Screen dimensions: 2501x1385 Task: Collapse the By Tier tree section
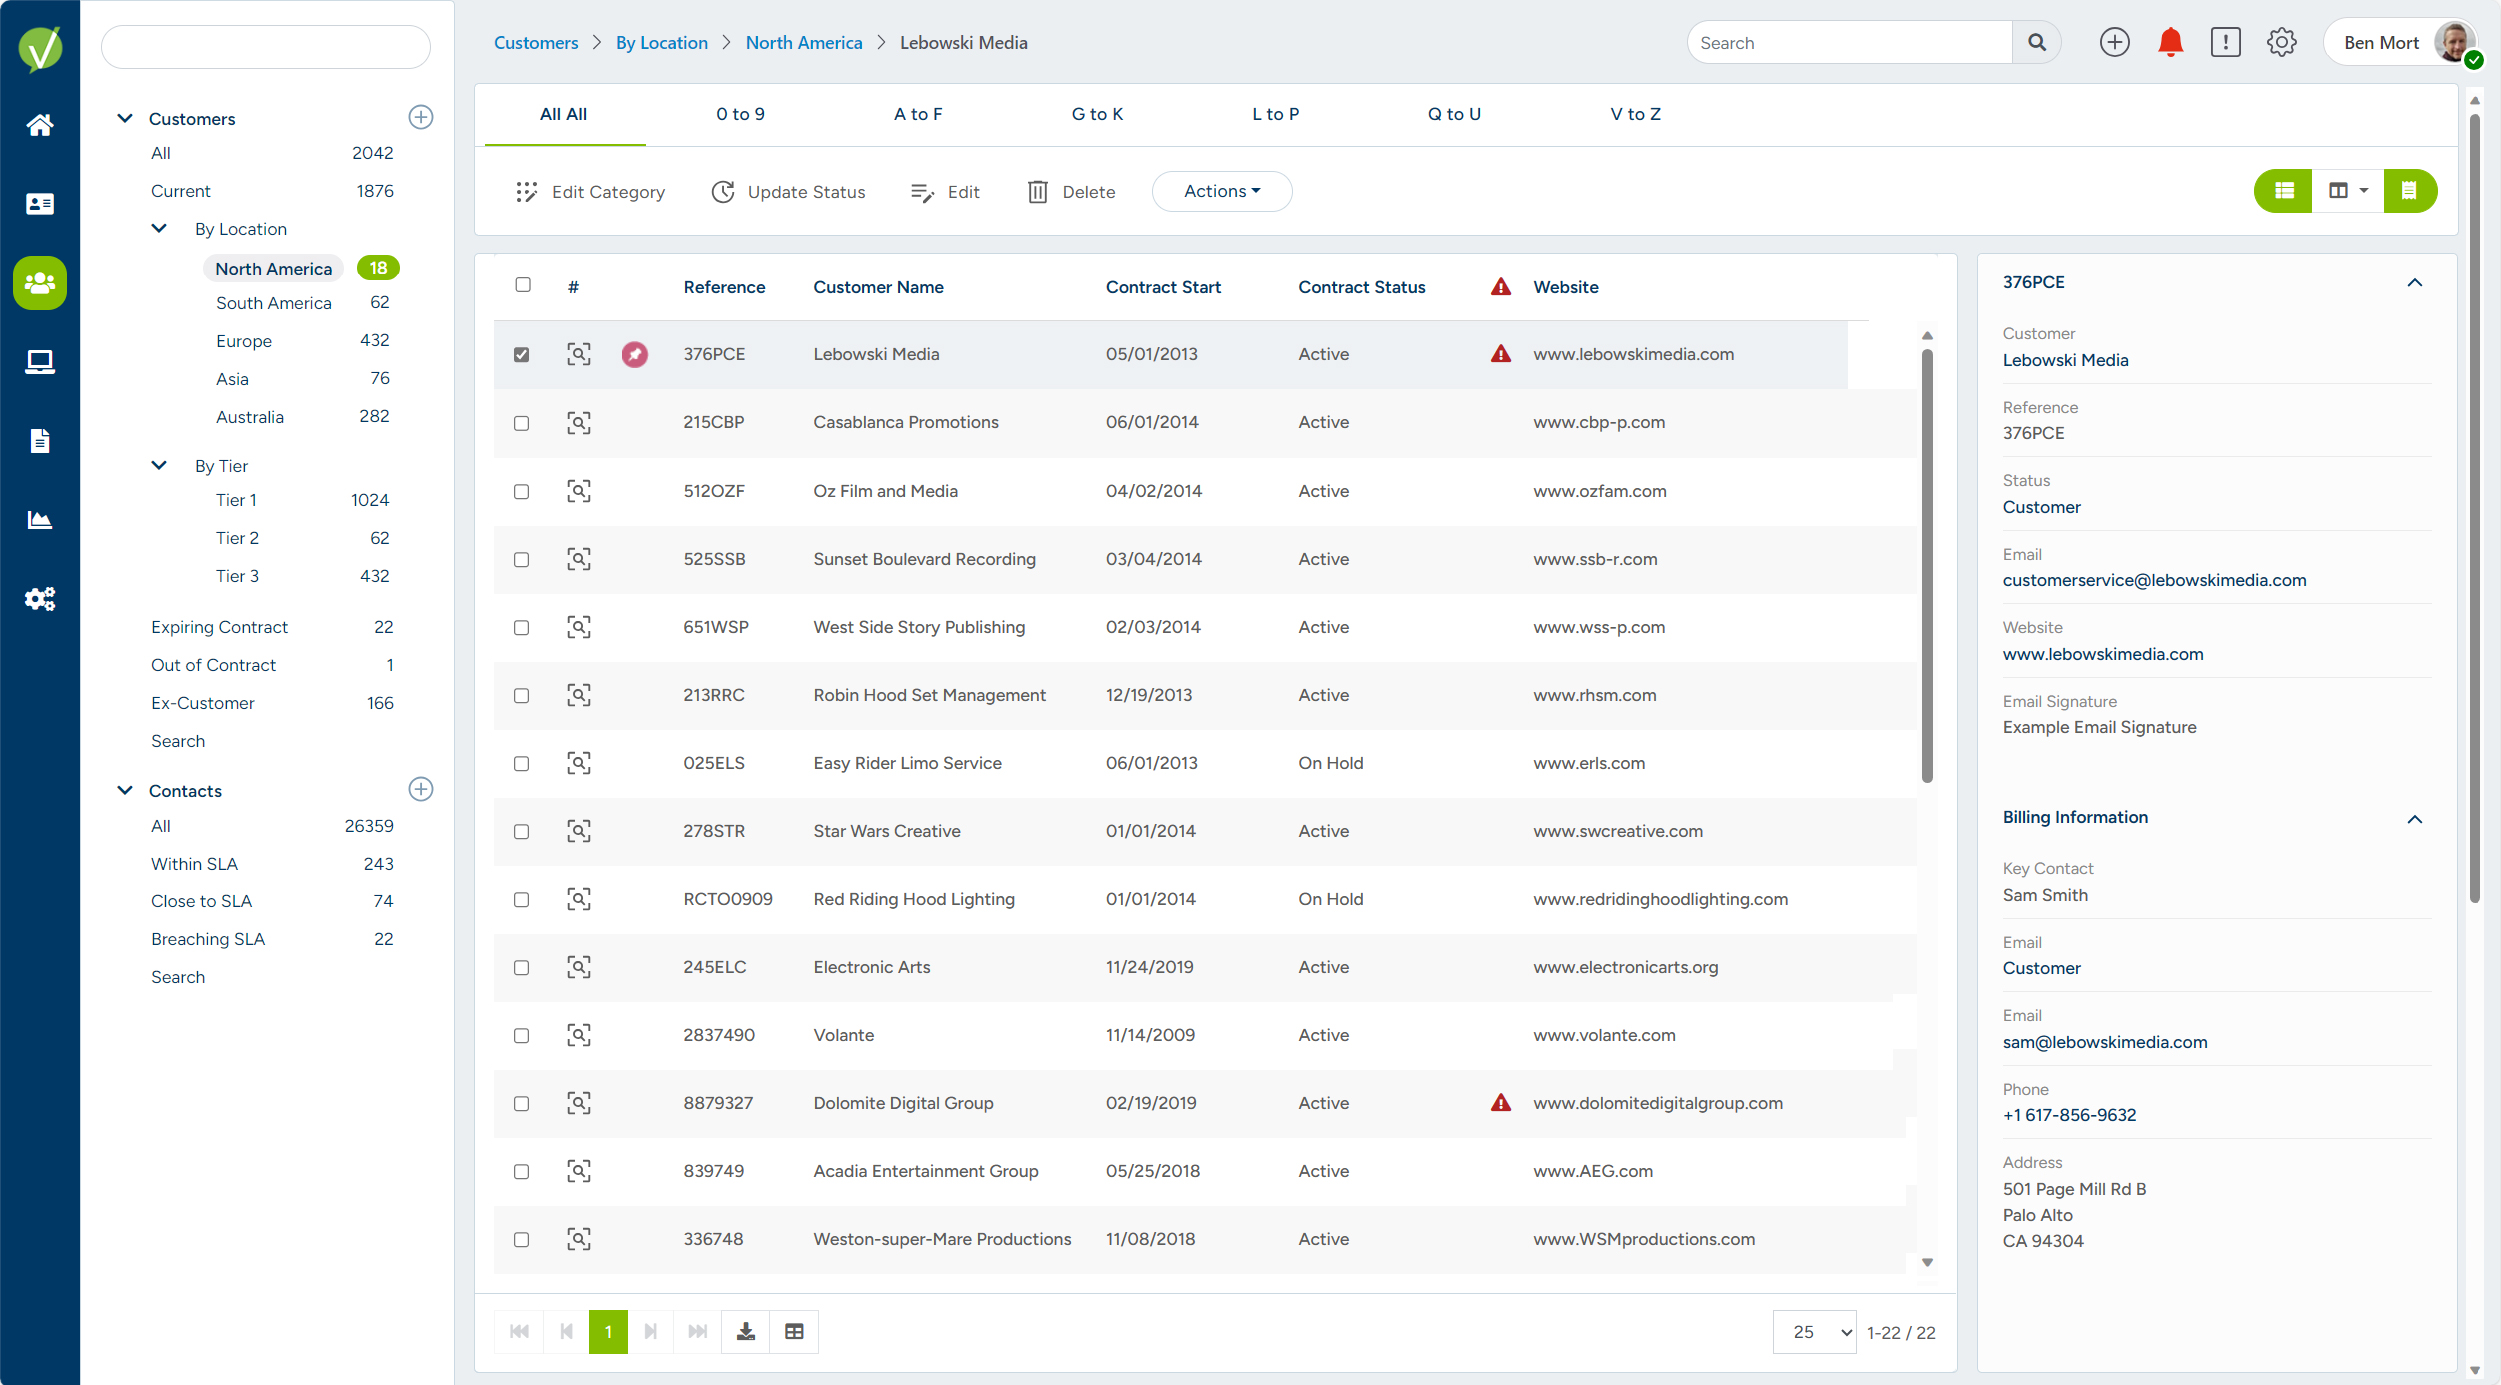tap(159, 465)
